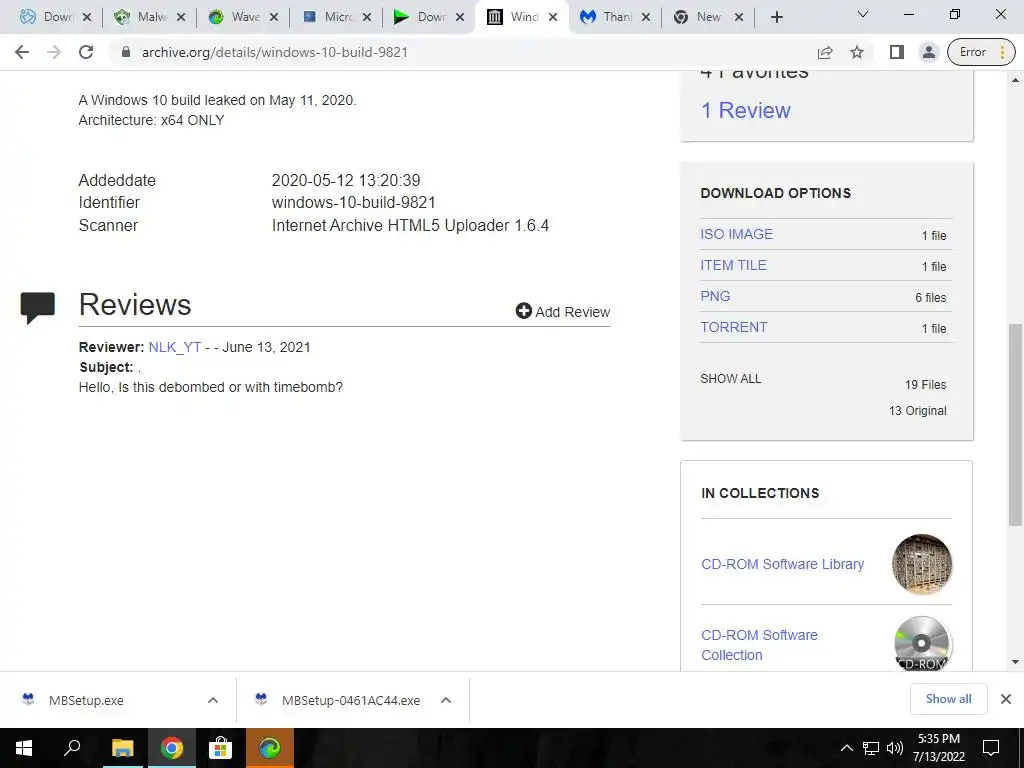Viewport: 1024px width, 768px height.
Task: Open the Windows Start menu
Action: click(x=24, y=748)
